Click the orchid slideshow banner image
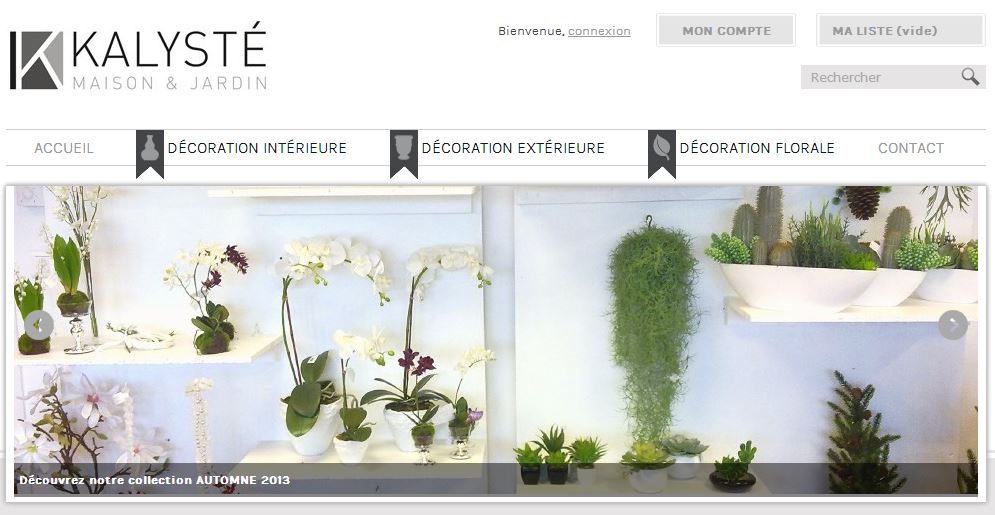The height and width of the screenshot is (515, 995). 496,340
